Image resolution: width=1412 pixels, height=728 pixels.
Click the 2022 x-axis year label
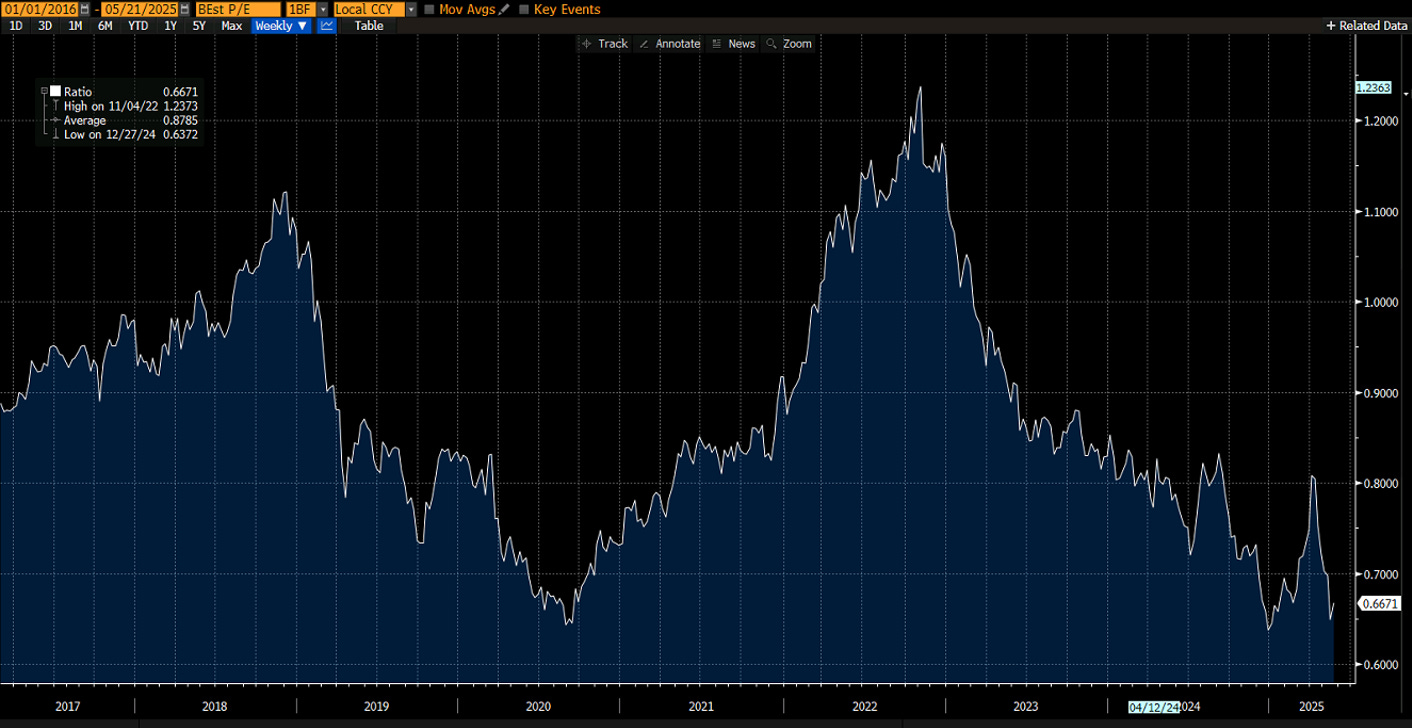864,707
